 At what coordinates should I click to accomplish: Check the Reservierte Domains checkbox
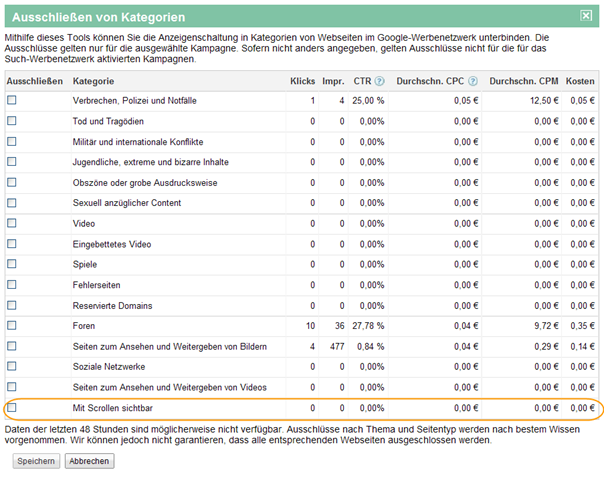pos(12,305)
